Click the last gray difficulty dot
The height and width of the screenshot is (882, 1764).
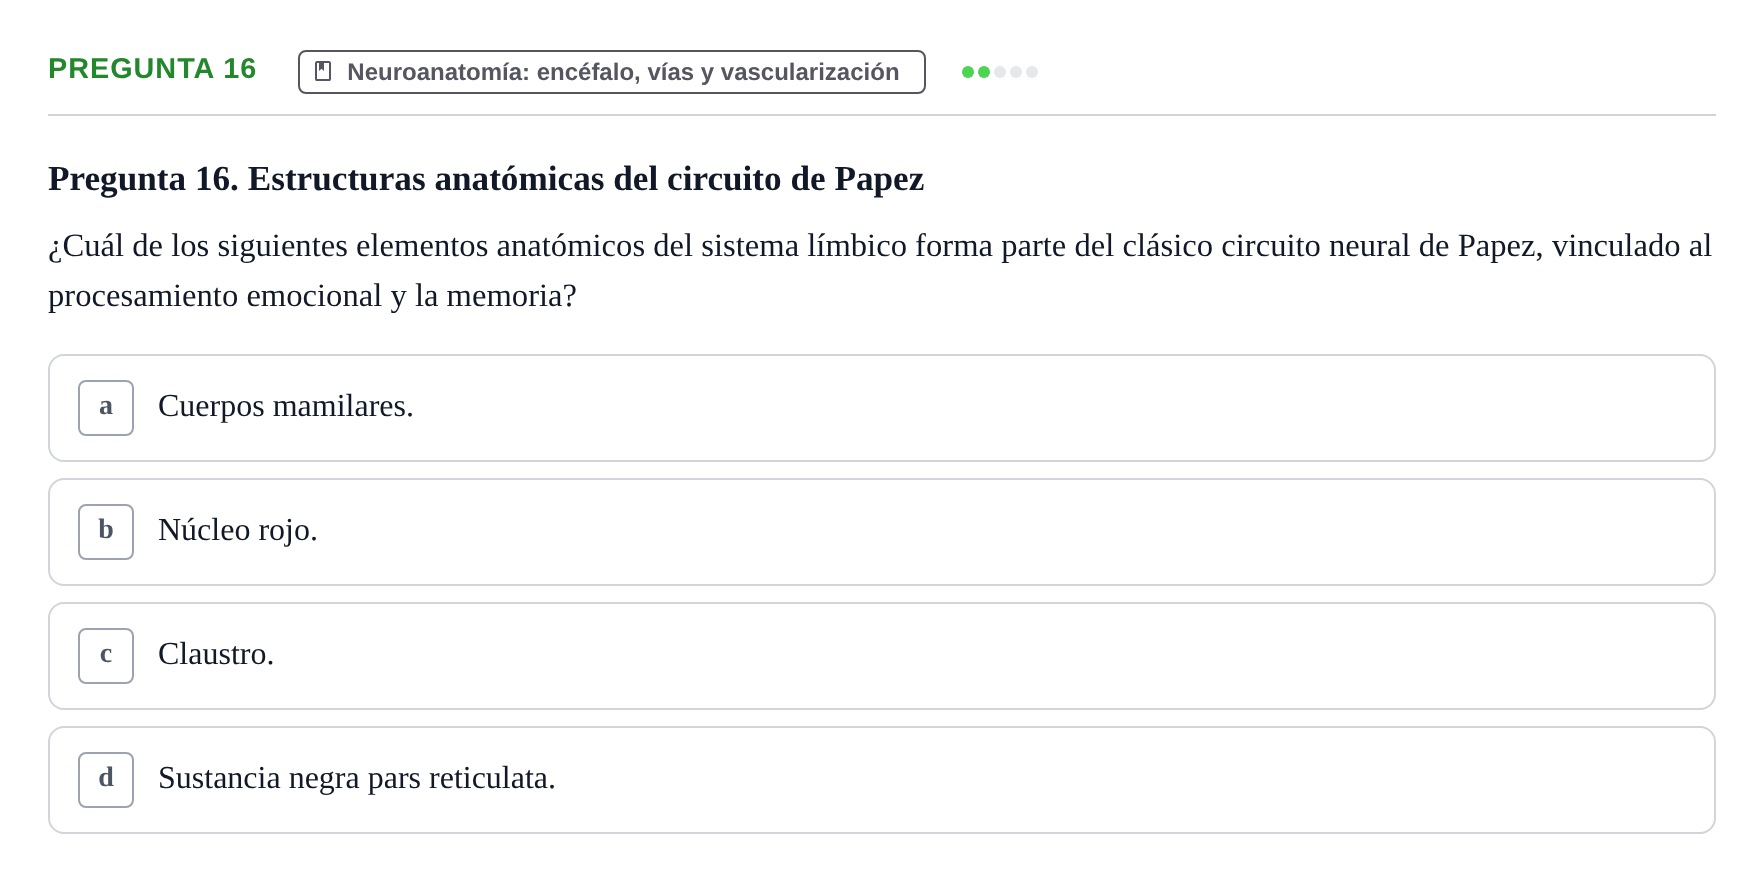[x=1032, y=72]
